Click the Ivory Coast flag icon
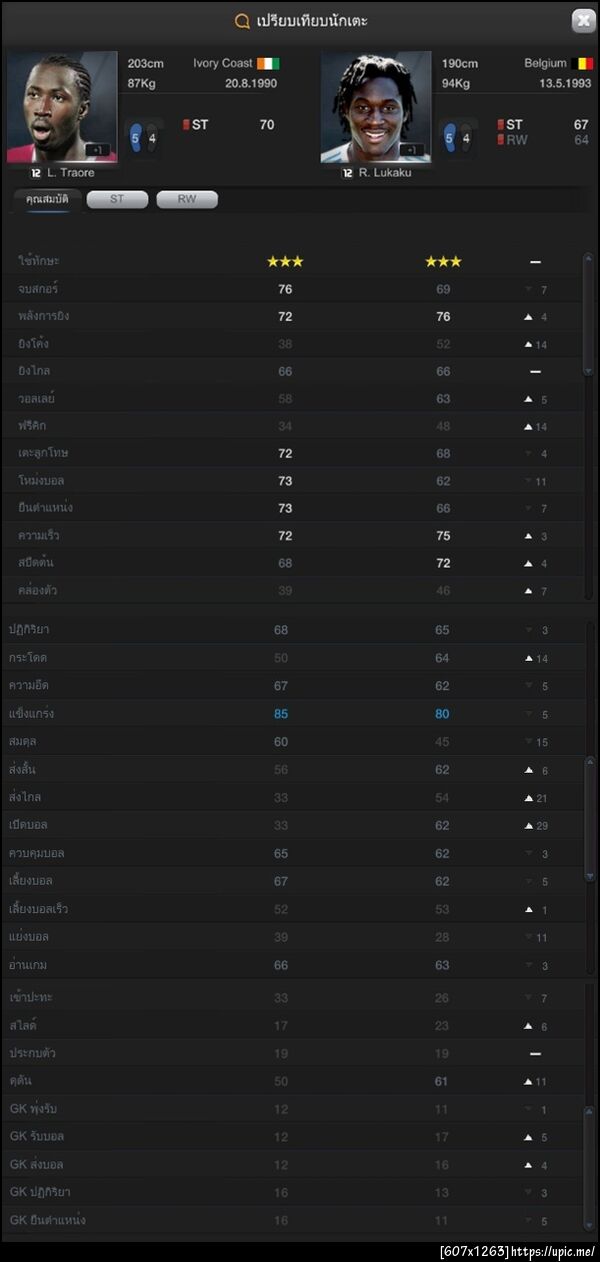 pyautogui.click(x=267, y=63)
